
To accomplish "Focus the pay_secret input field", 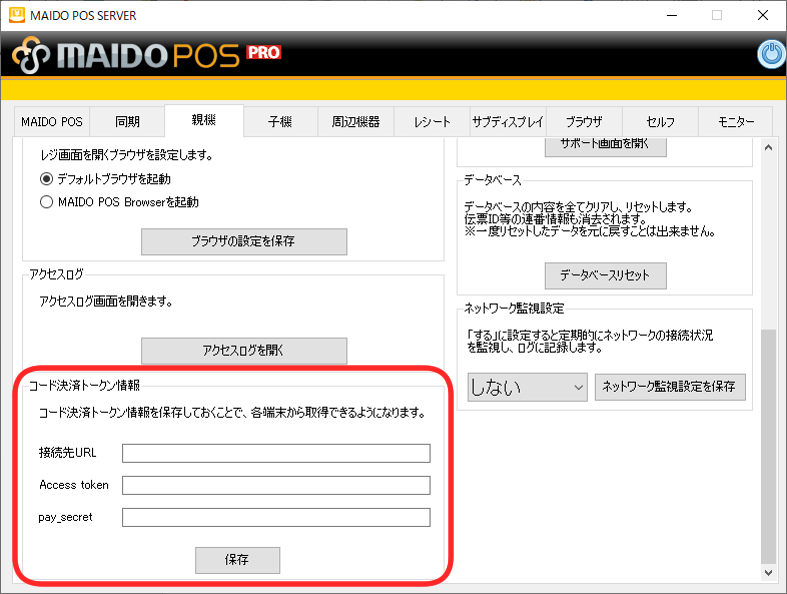I will [276, 517].
